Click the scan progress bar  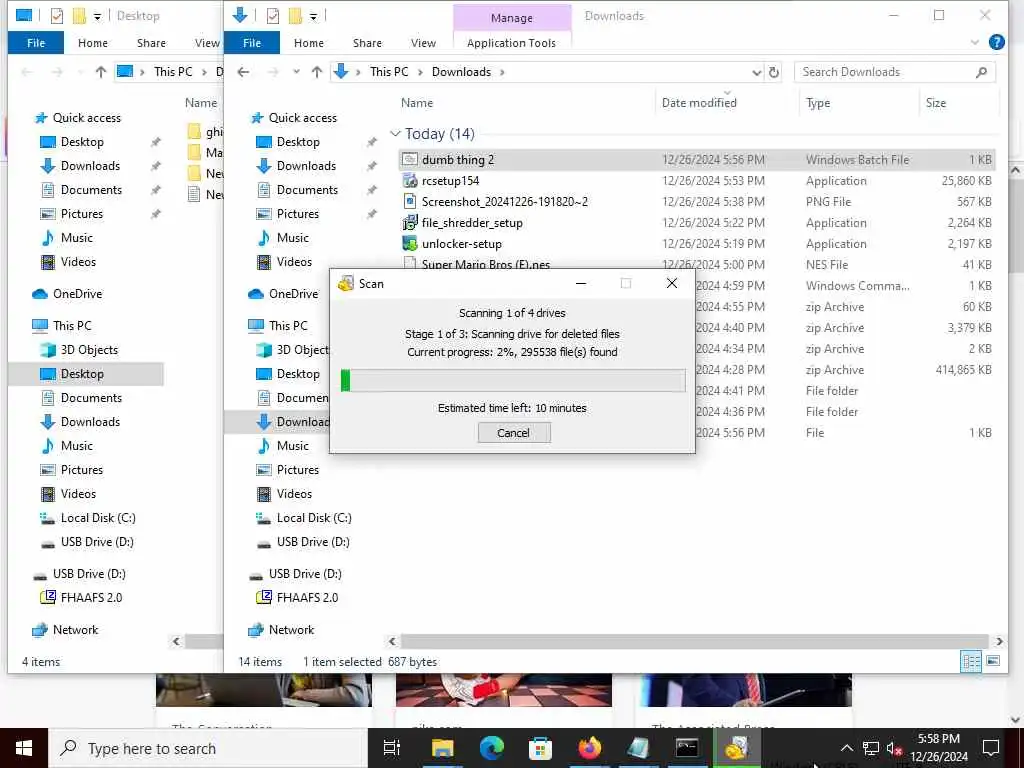(x=513, y=380)
